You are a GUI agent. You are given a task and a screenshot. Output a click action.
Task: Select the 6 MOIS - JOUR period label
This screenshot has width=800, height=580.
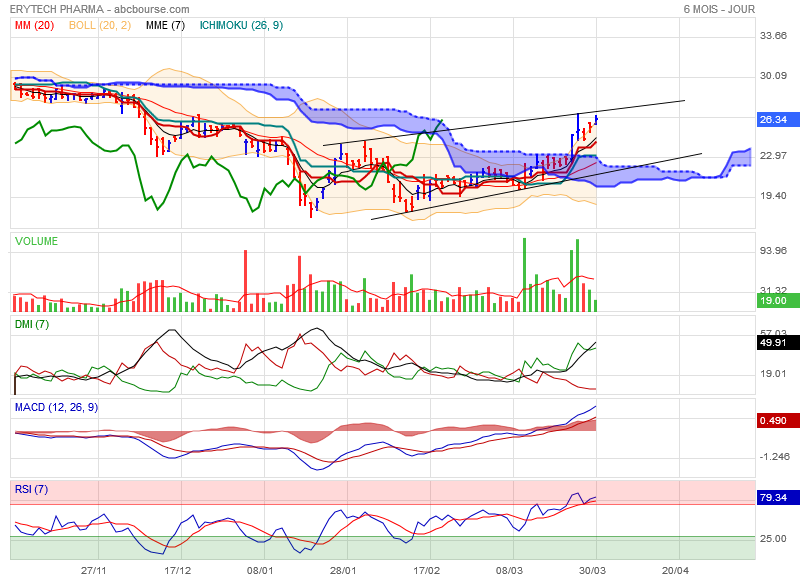click(719, 9)
